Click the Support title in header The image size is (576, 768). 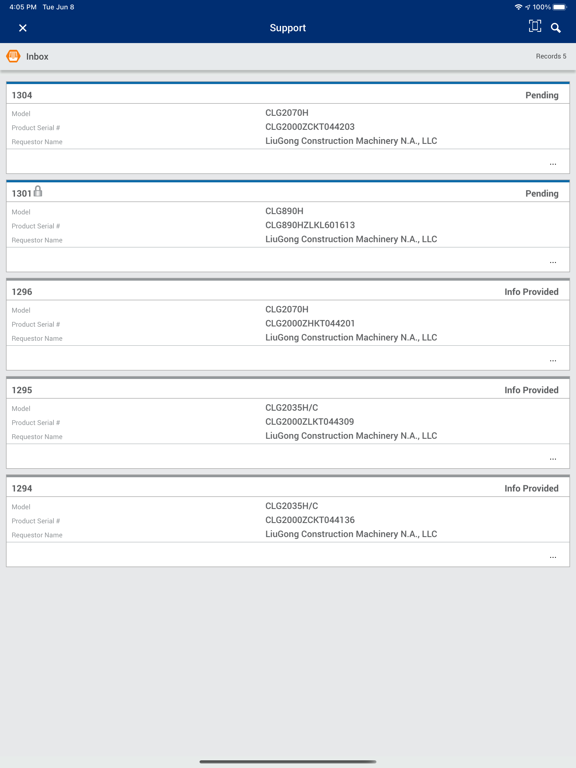point(288,28)
